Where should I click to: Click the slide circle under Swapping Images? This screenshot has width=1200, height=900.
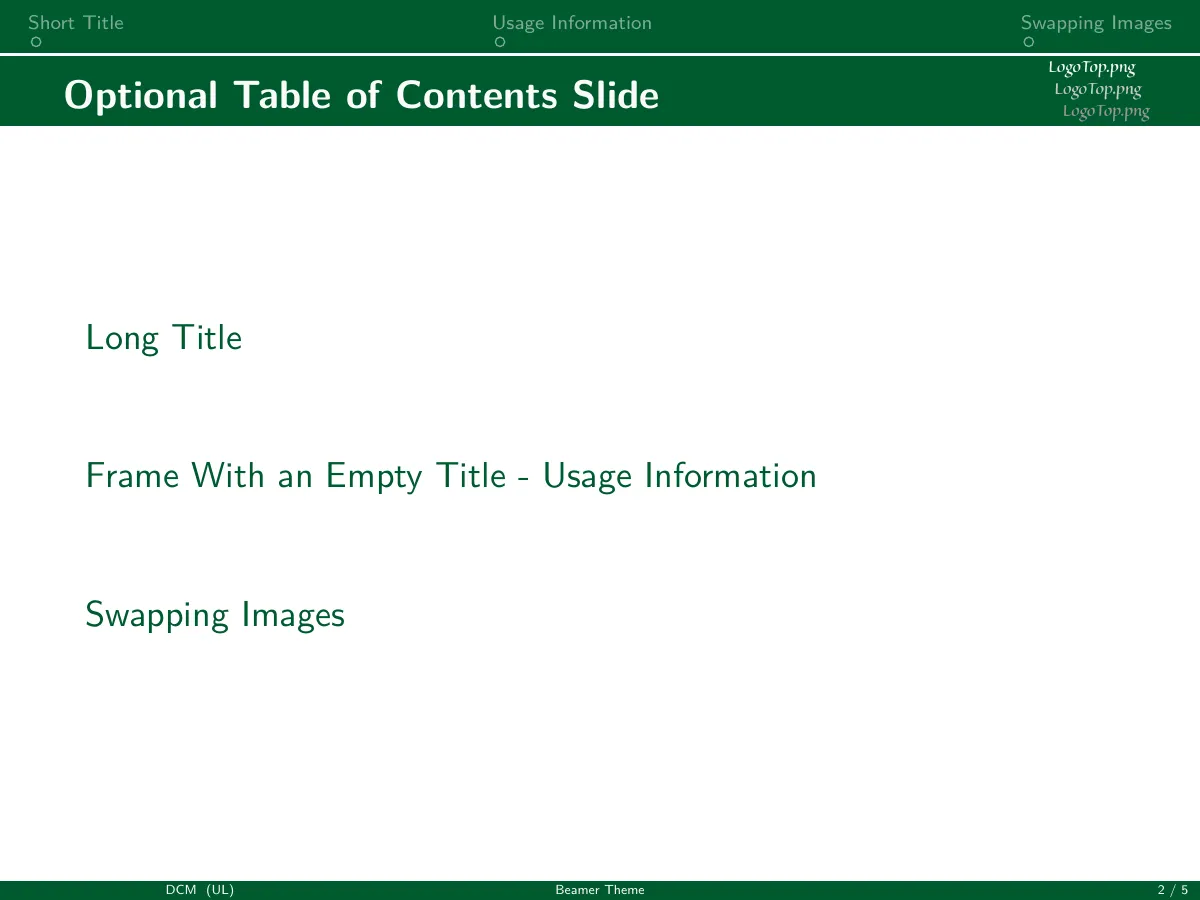[x=1029, y=43]
